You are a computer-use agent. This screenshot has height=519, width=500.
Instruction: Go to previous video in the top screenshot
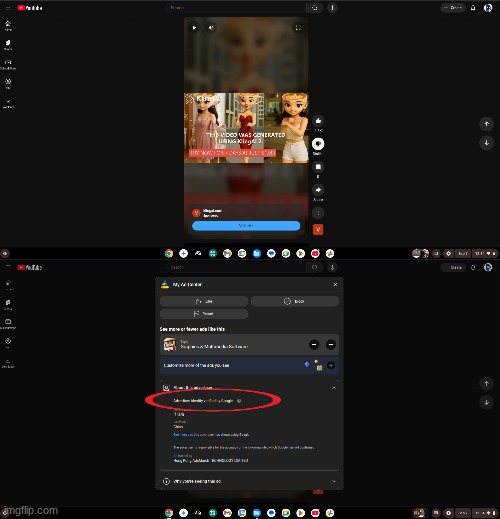click(x=486, y=124)
